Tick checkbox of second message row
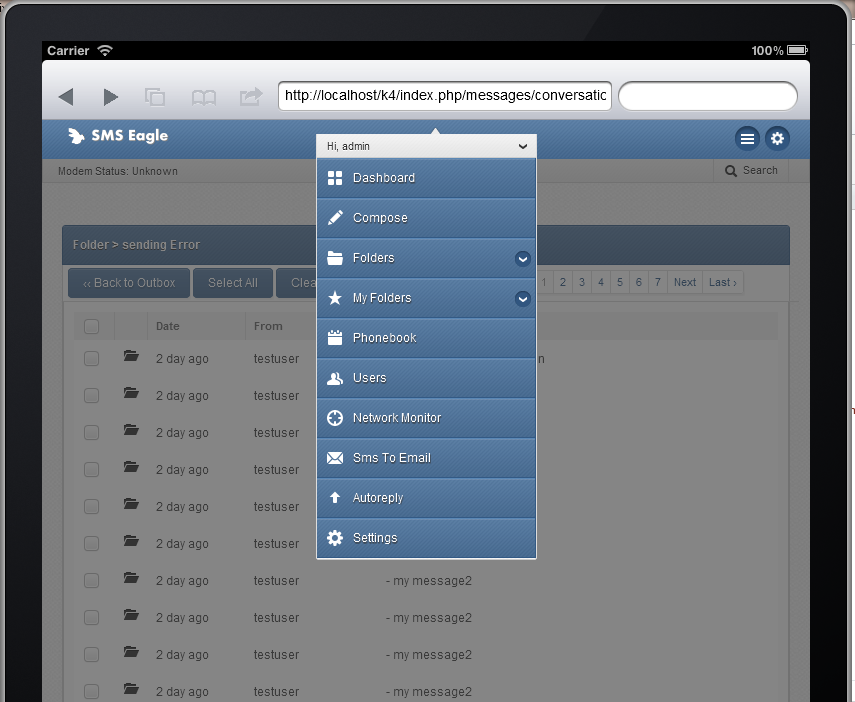Viewport: 855px width, 702px height. (x=92, y=395)
